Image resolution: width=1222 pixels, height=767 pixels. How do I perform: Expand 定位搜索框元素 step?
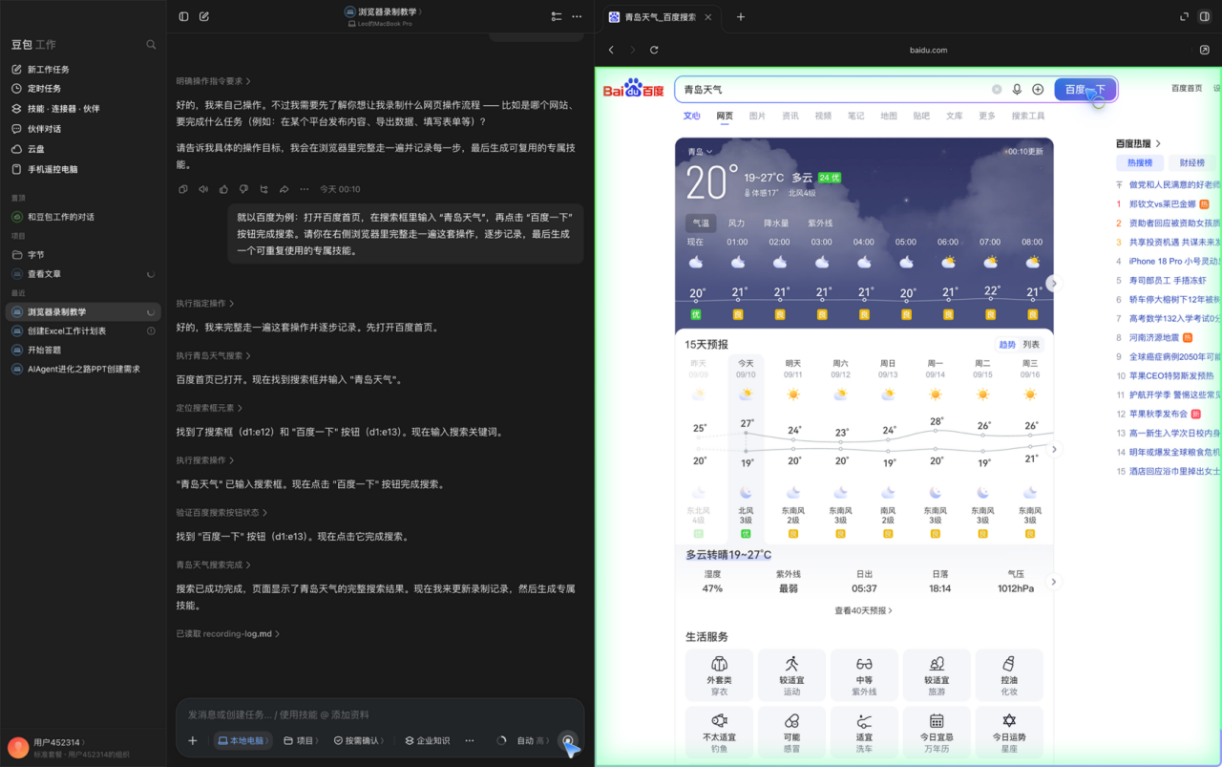(210, 408)
